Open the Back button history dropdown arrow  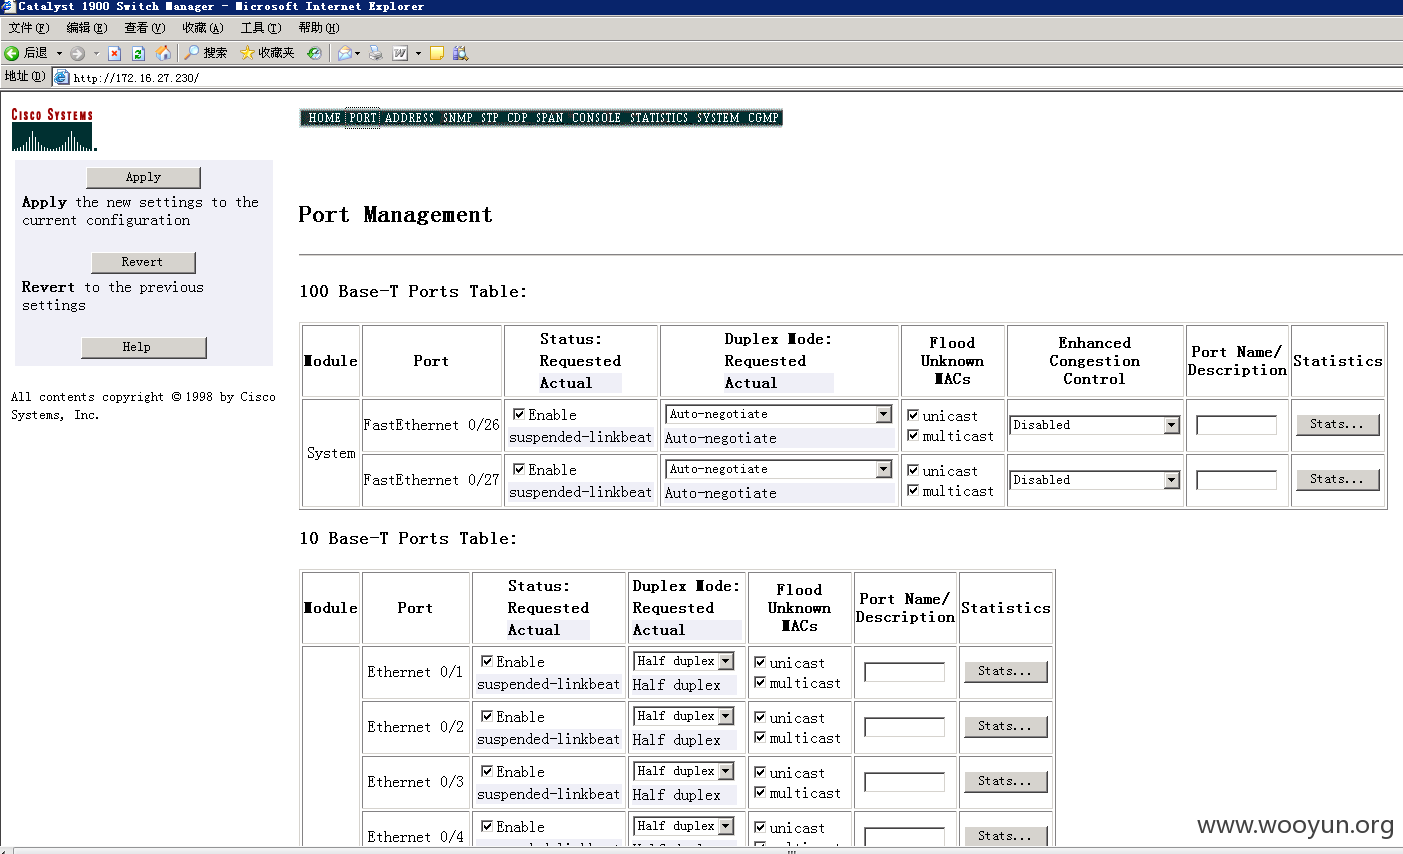click(59, 53)
